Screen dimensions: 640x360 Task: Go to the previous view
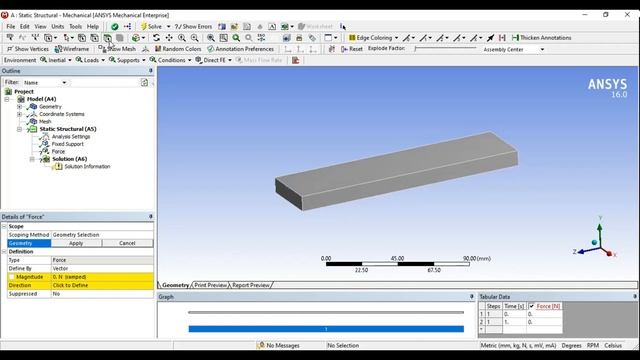236,38
